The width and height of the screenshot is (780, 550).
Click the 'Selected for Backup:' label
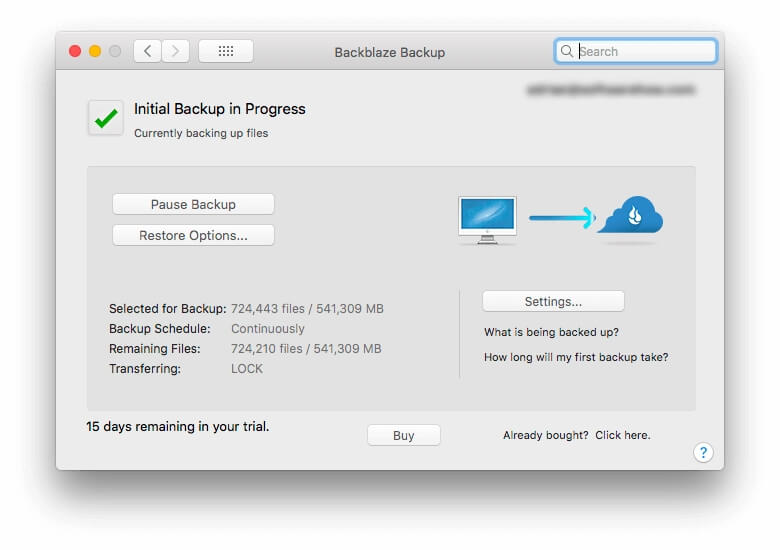coord(168,309)
